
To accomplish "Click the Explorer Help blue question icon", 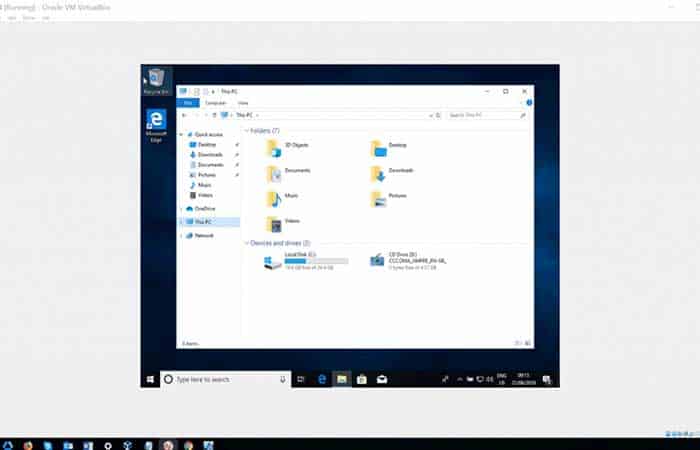I will [x=529, y=103].
